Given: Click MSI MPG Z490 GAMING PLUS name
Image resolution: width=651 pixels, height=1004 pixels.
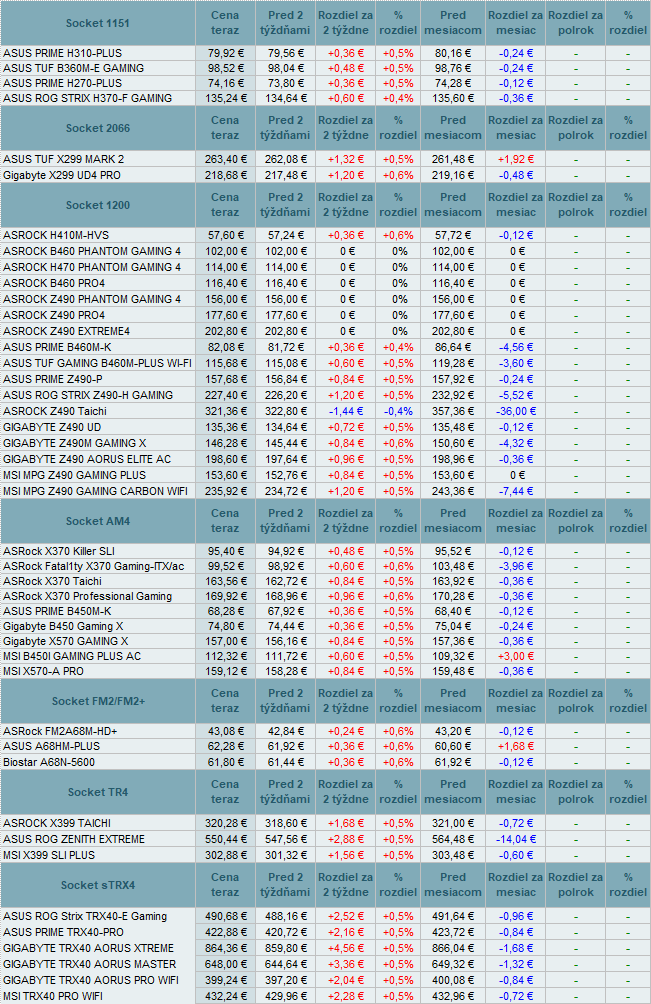Looking at the screenshot, I should pyautogui.click(x=74, y=475).
